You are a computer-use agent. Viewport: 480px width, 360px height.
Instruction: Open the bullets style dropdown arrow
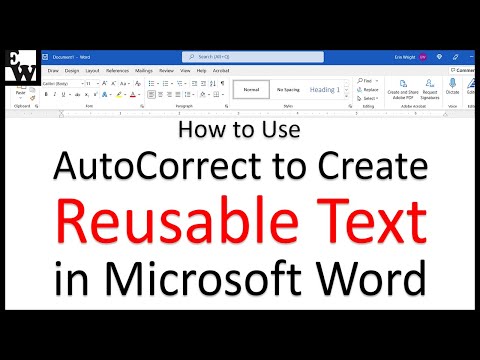click(x=158, y=83)
